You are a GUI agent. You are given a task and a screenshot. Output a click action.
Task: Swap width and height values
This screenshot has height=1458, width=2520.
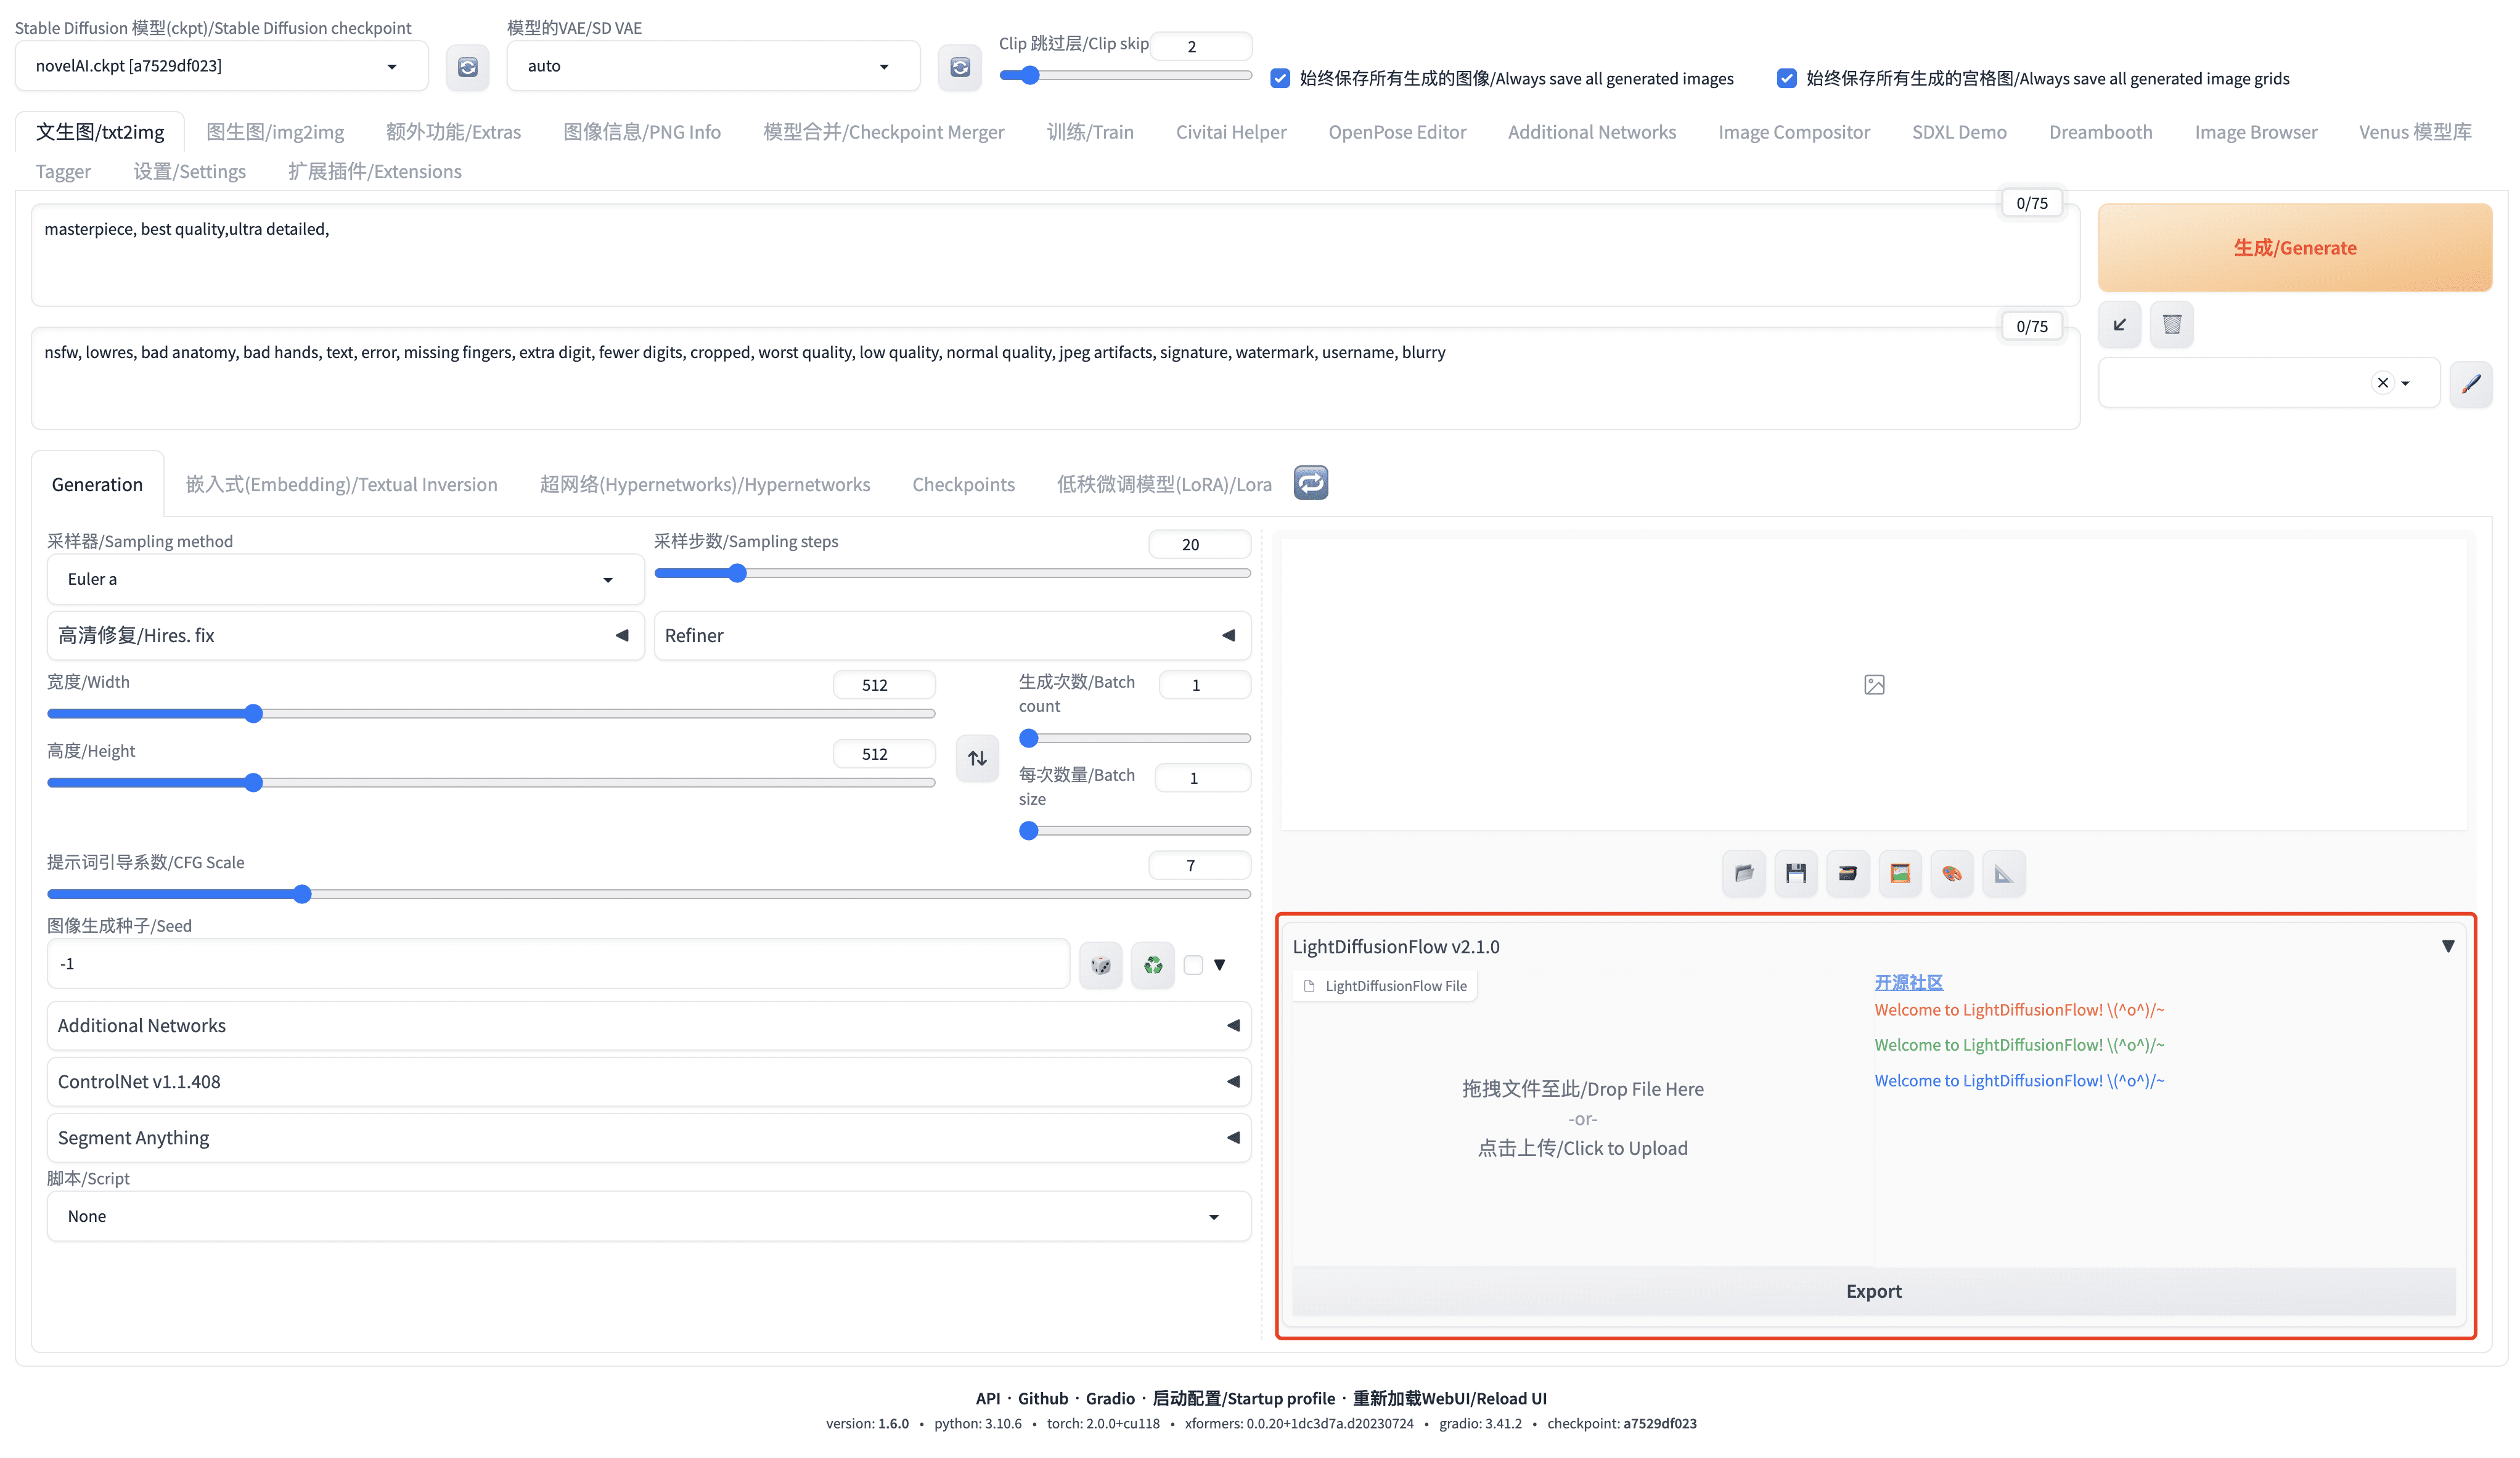pyautogui.click(x=977, y=758)
